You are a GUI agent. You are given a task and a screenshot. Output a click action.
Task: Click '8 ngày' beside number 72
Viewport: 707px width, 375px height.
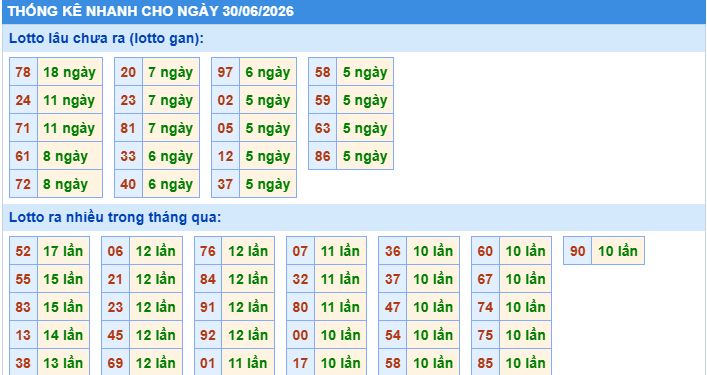tap(65, 184)
